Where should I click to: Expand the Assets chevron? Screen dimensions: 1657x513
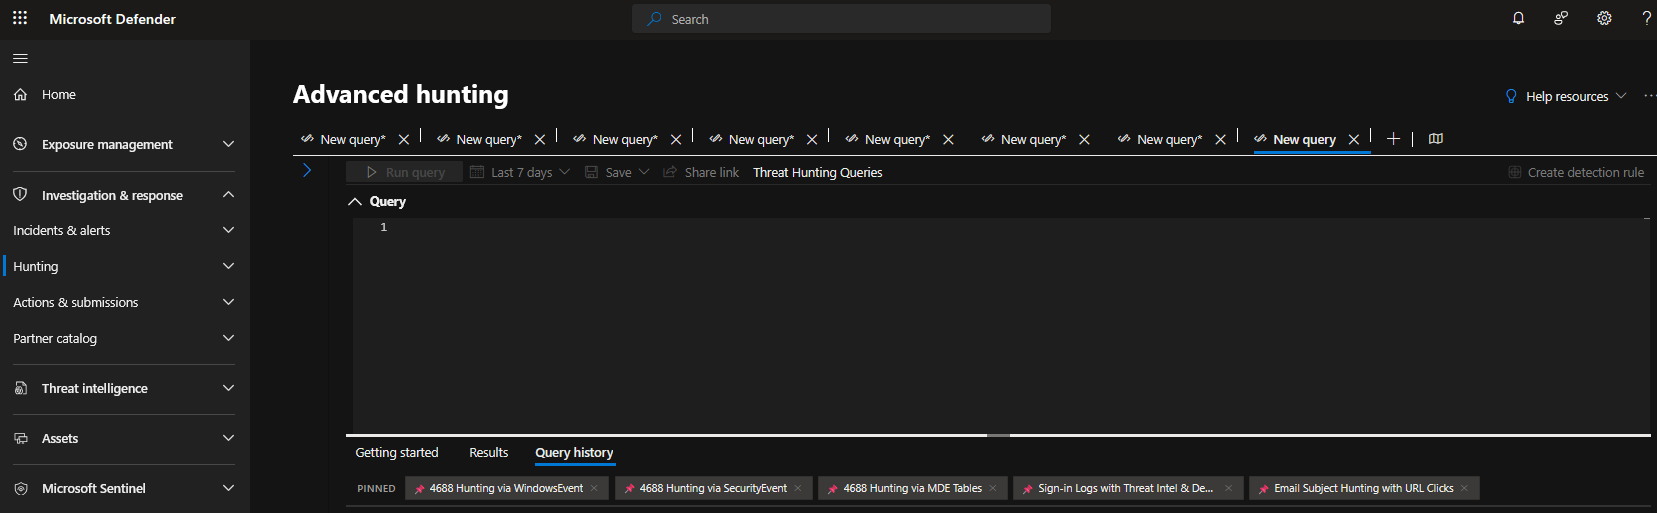(x=228, y=438)
